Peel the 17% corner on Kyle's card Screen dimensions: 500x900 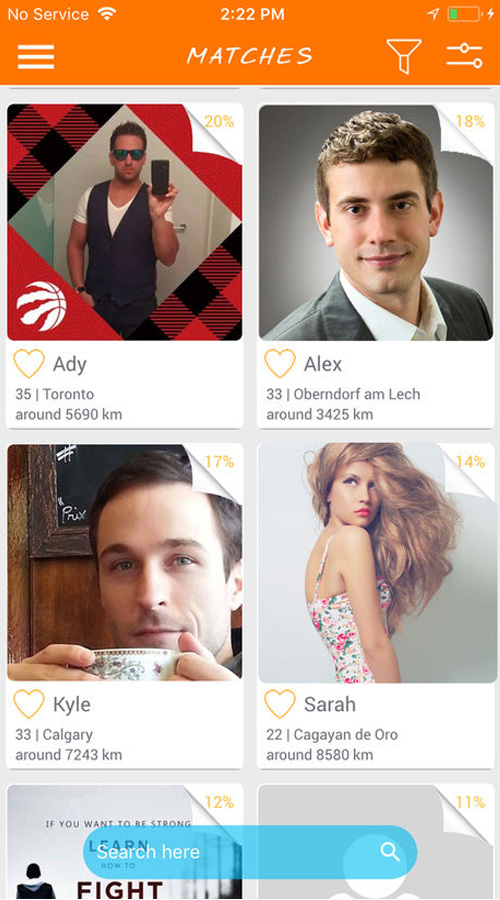coord(215,470)
